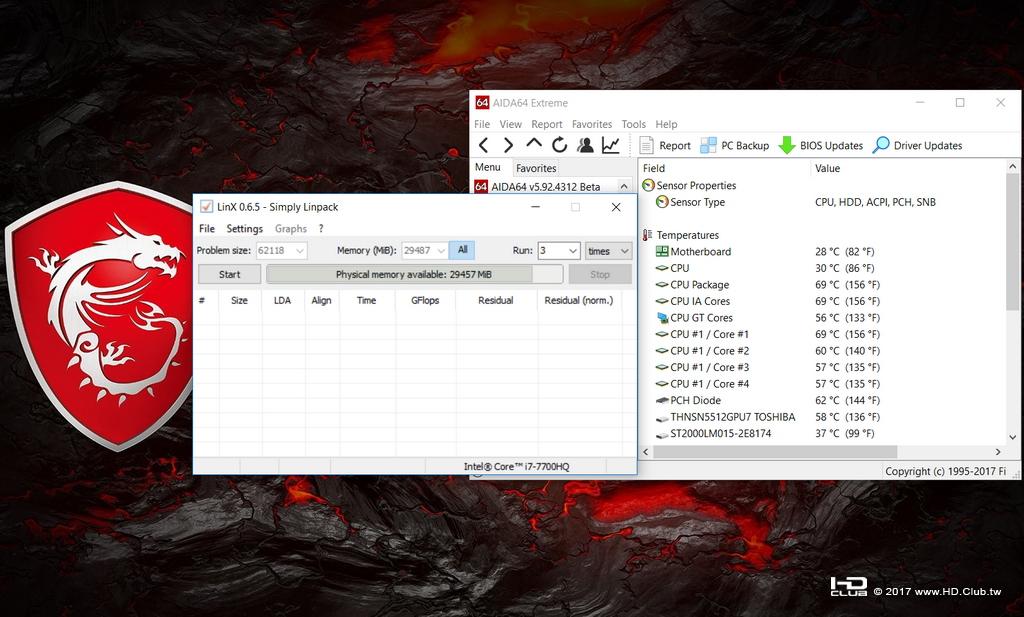Click the AIDA64 horizontal scrollbar thumb
Screen dimensions: 1024x617
(775, 452)
